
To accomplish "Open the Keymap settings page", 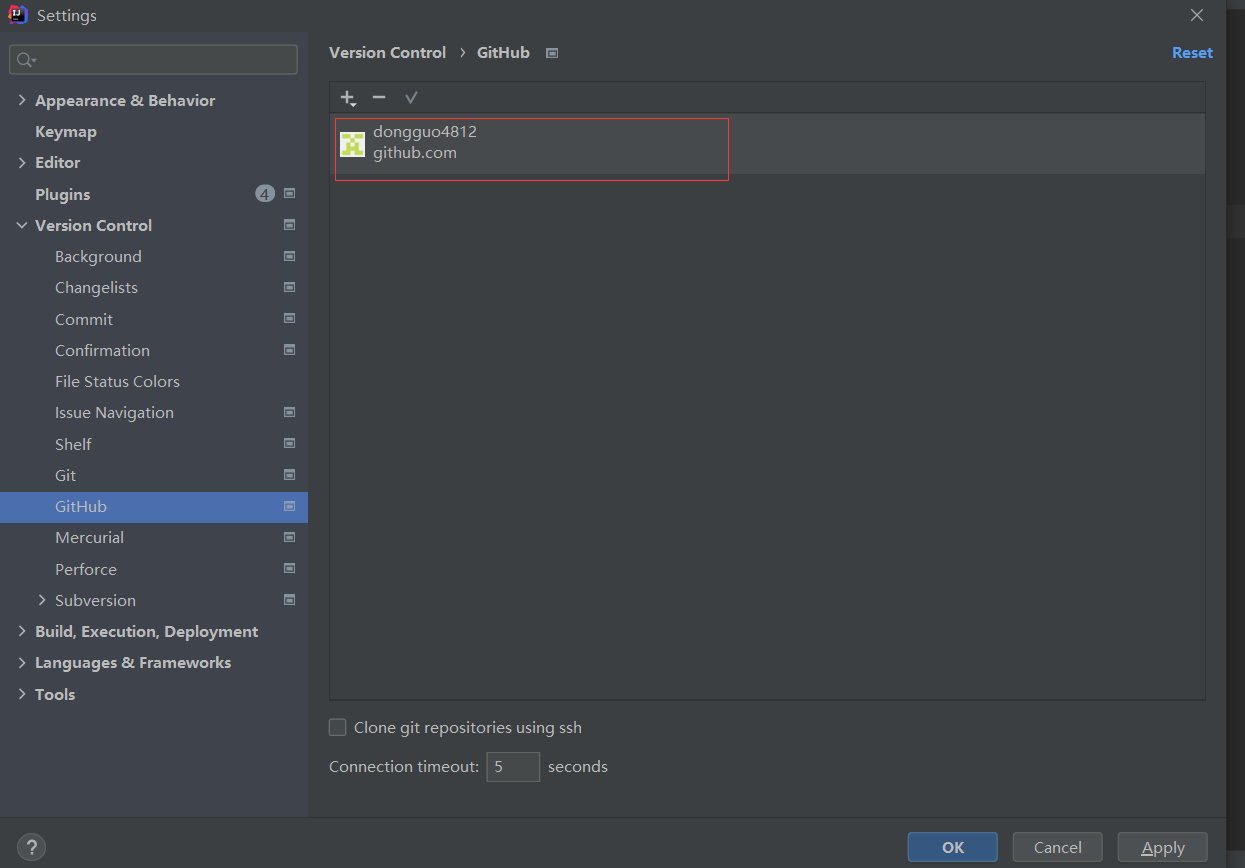I will 66,131.
